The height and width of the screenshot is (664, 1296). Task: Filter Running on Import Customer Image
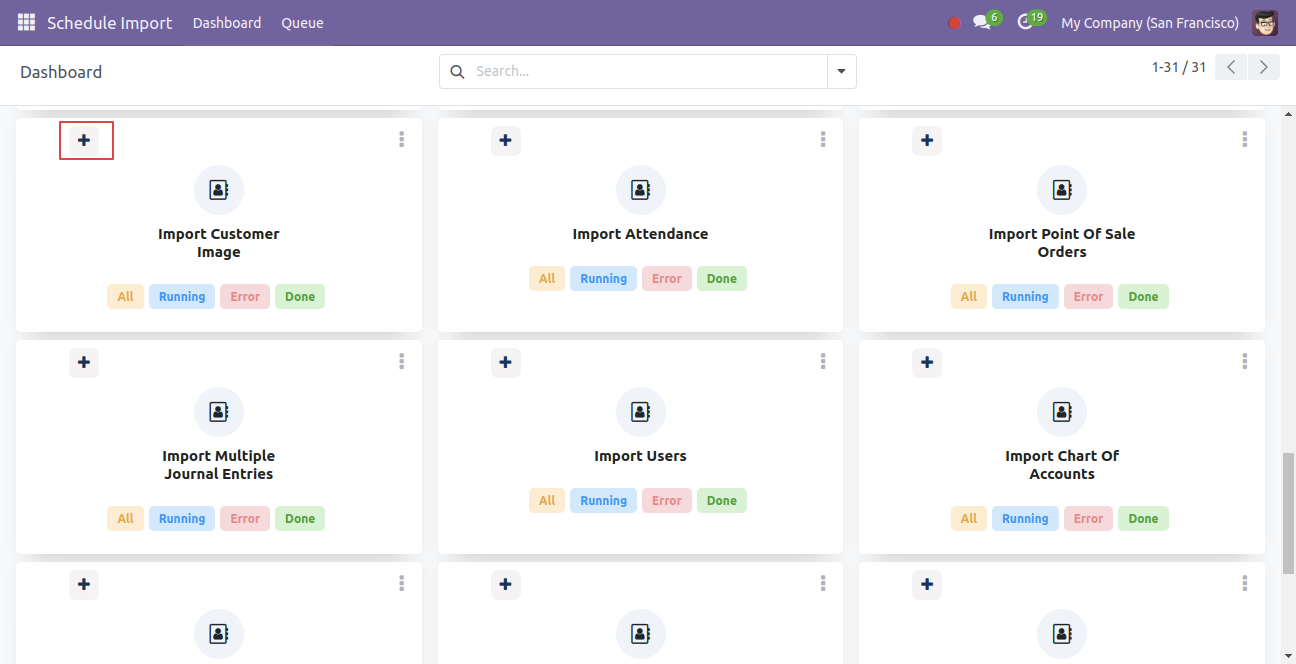(x=182, y=297)
